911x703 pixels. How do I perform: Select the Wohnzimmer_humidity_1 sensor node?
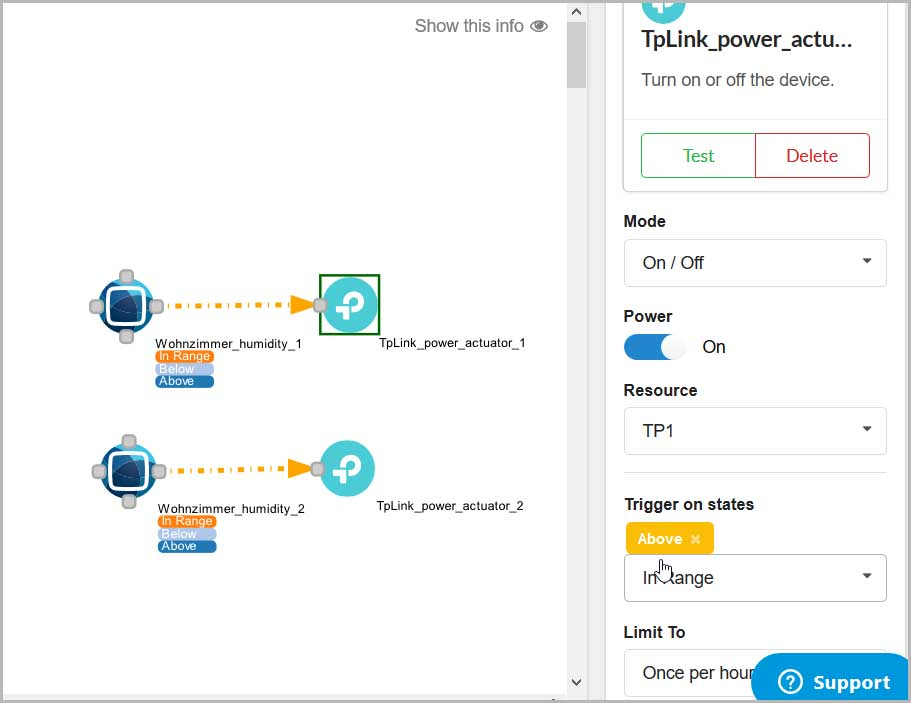point(126,306)
